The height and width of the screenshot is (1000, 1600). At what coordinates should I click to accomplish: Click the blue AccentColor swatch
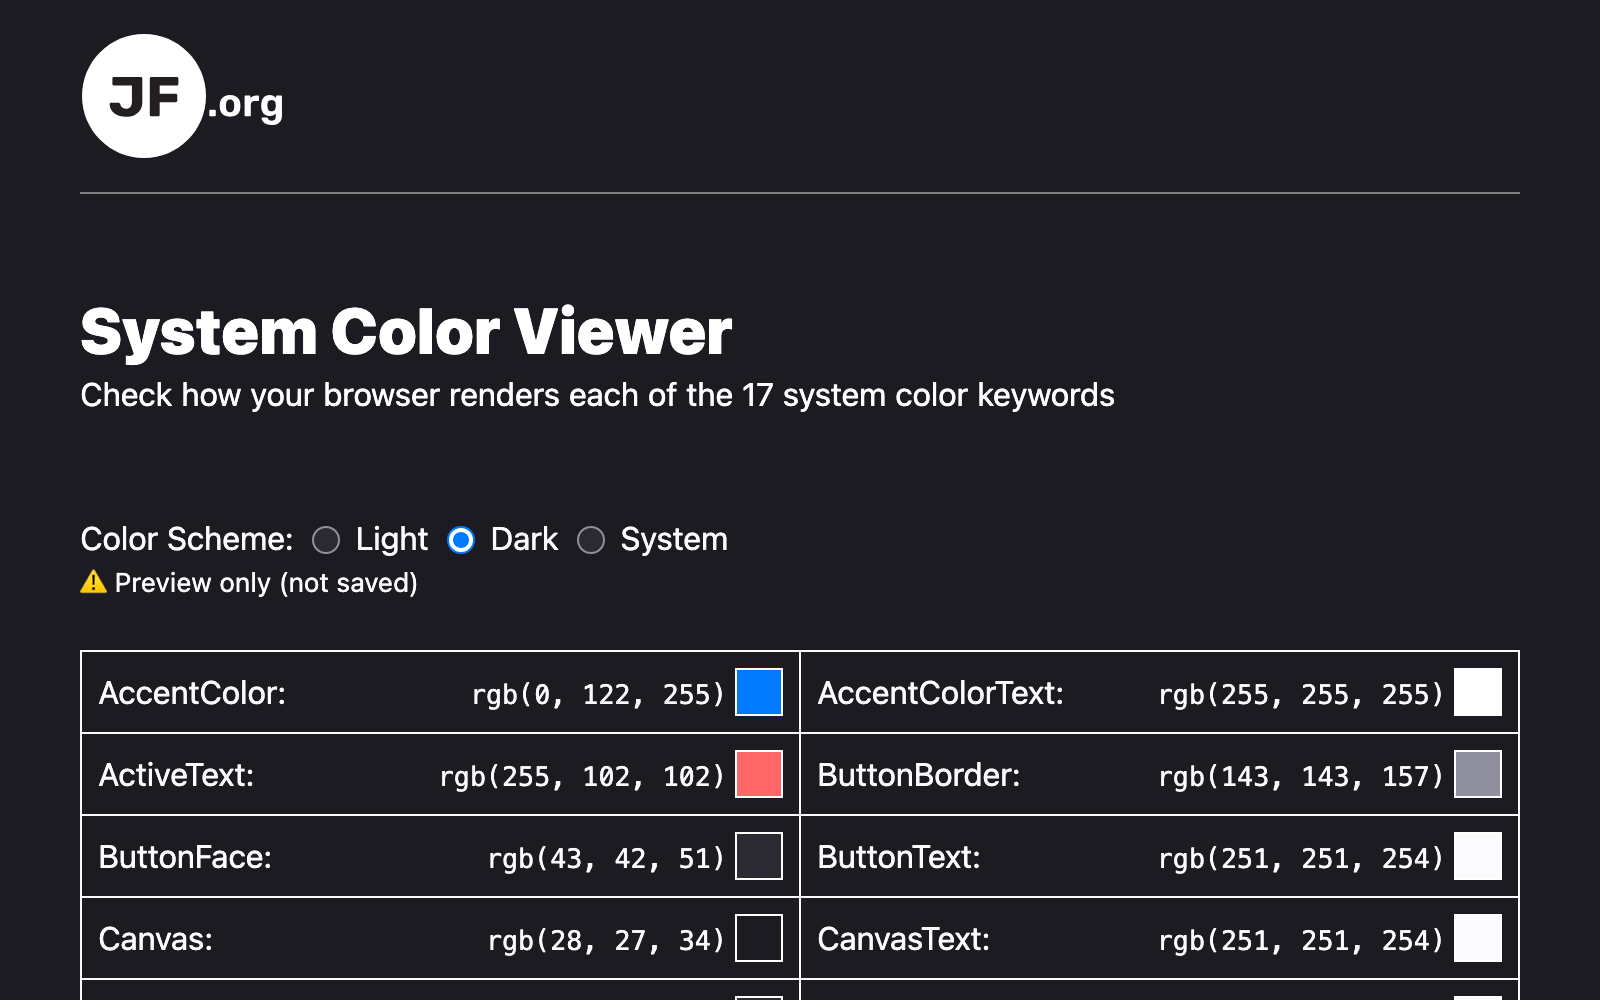(758, 693)
